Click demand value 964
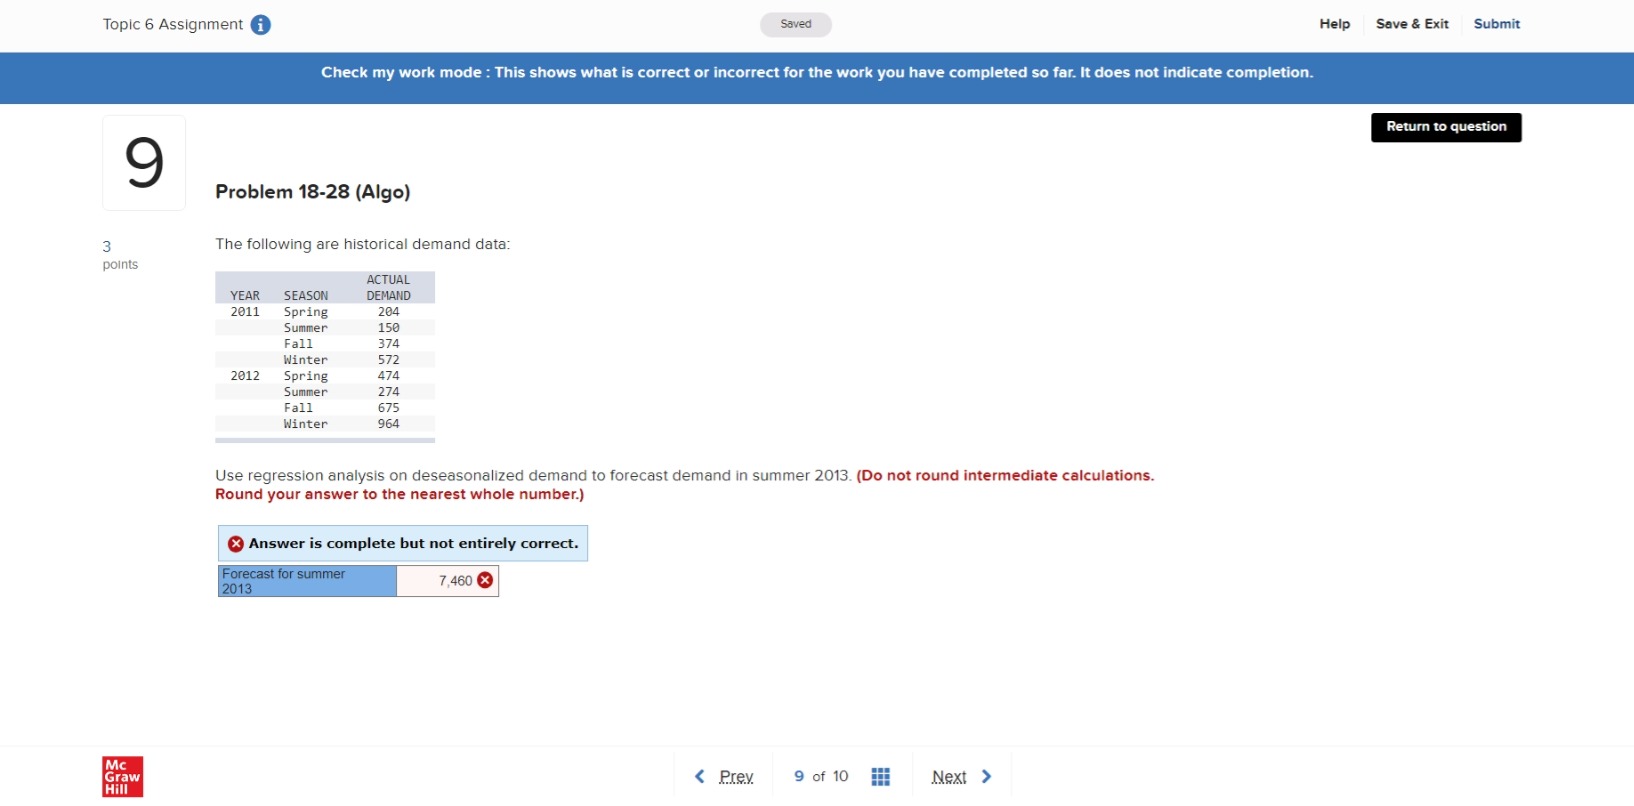The width and height of the screenshot is (1634, 806). 388,424
